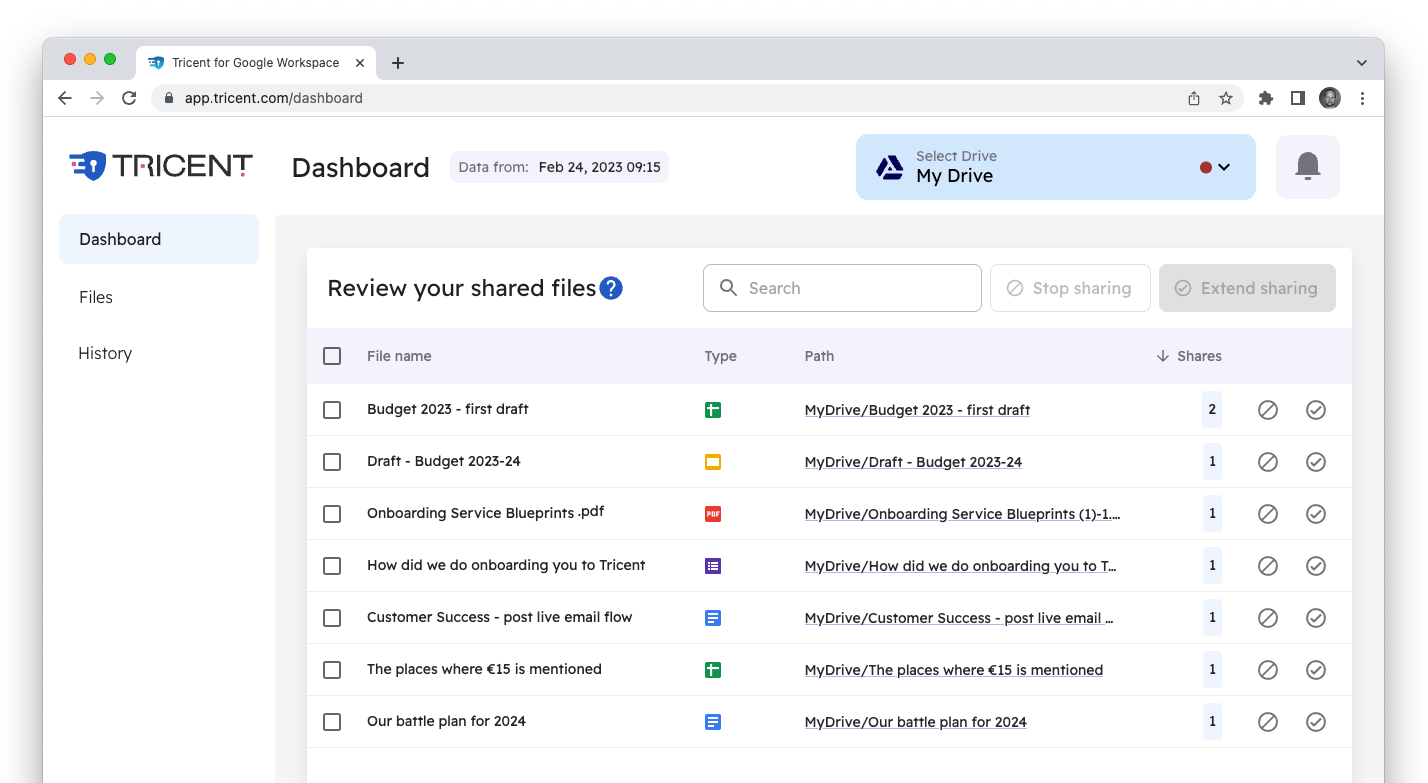Open the browser extensions puzzle icon
Screen dimensions: 1428x783
tap(1266, 98)
